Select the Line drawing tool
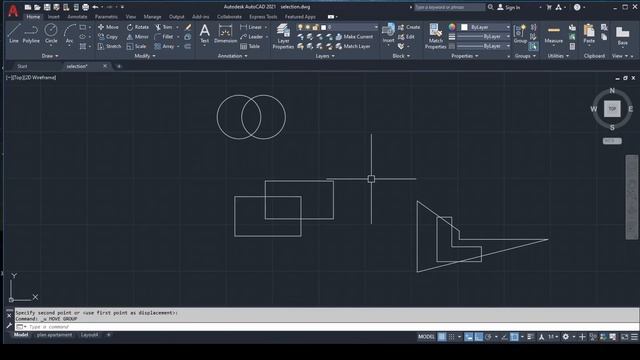 point(13,33)
